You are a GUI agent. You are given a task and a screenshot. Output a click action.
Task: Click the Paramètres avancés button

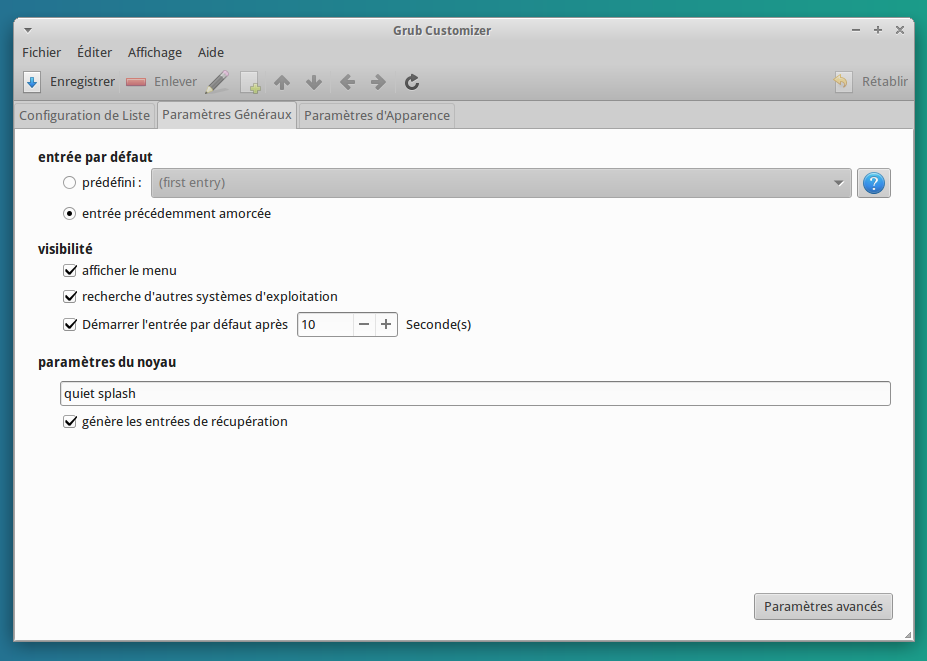pyautogui.click(x=822, y=607)
